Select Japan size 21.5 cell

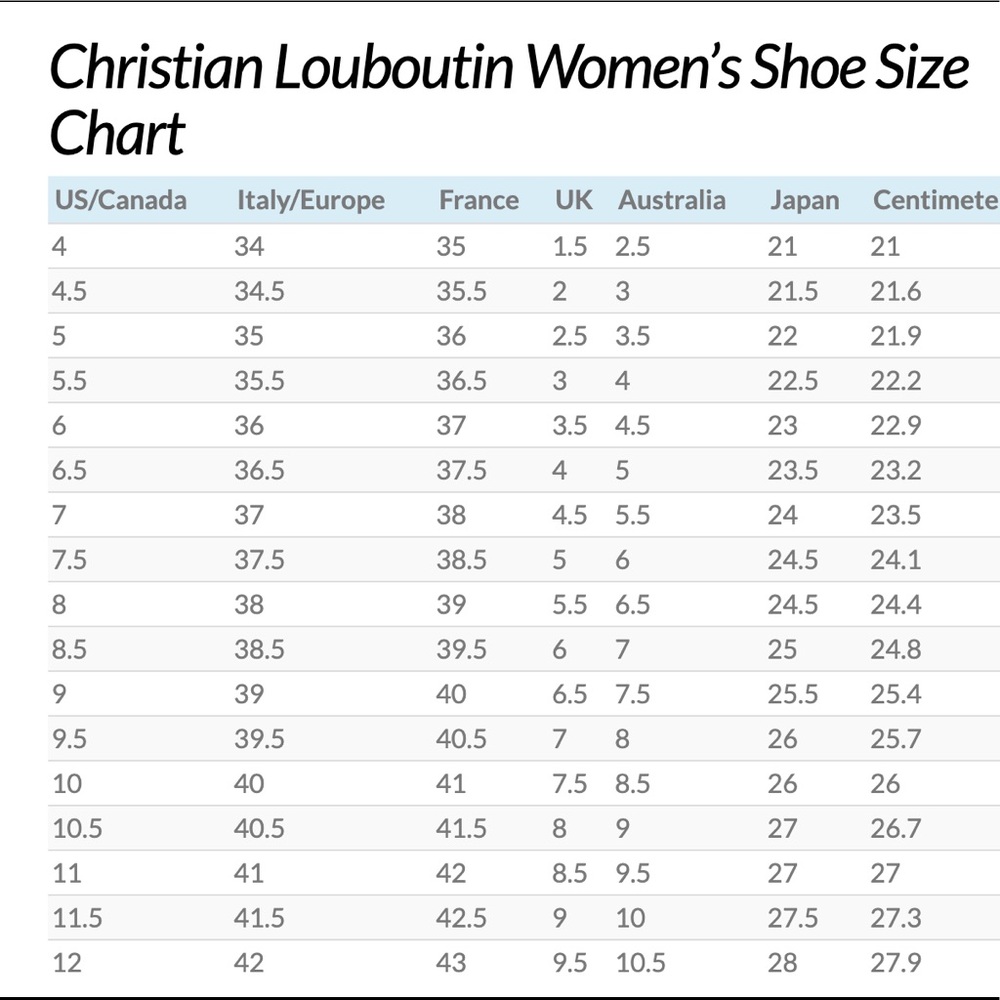(793, 291)
